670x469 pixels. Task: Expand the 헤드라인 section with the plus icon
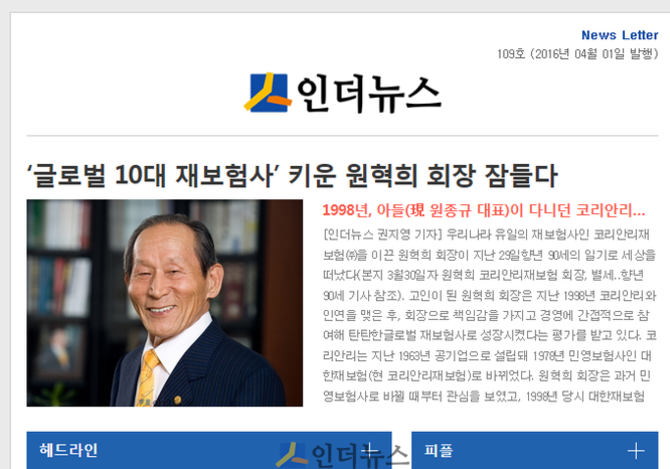tap(369, 451)
